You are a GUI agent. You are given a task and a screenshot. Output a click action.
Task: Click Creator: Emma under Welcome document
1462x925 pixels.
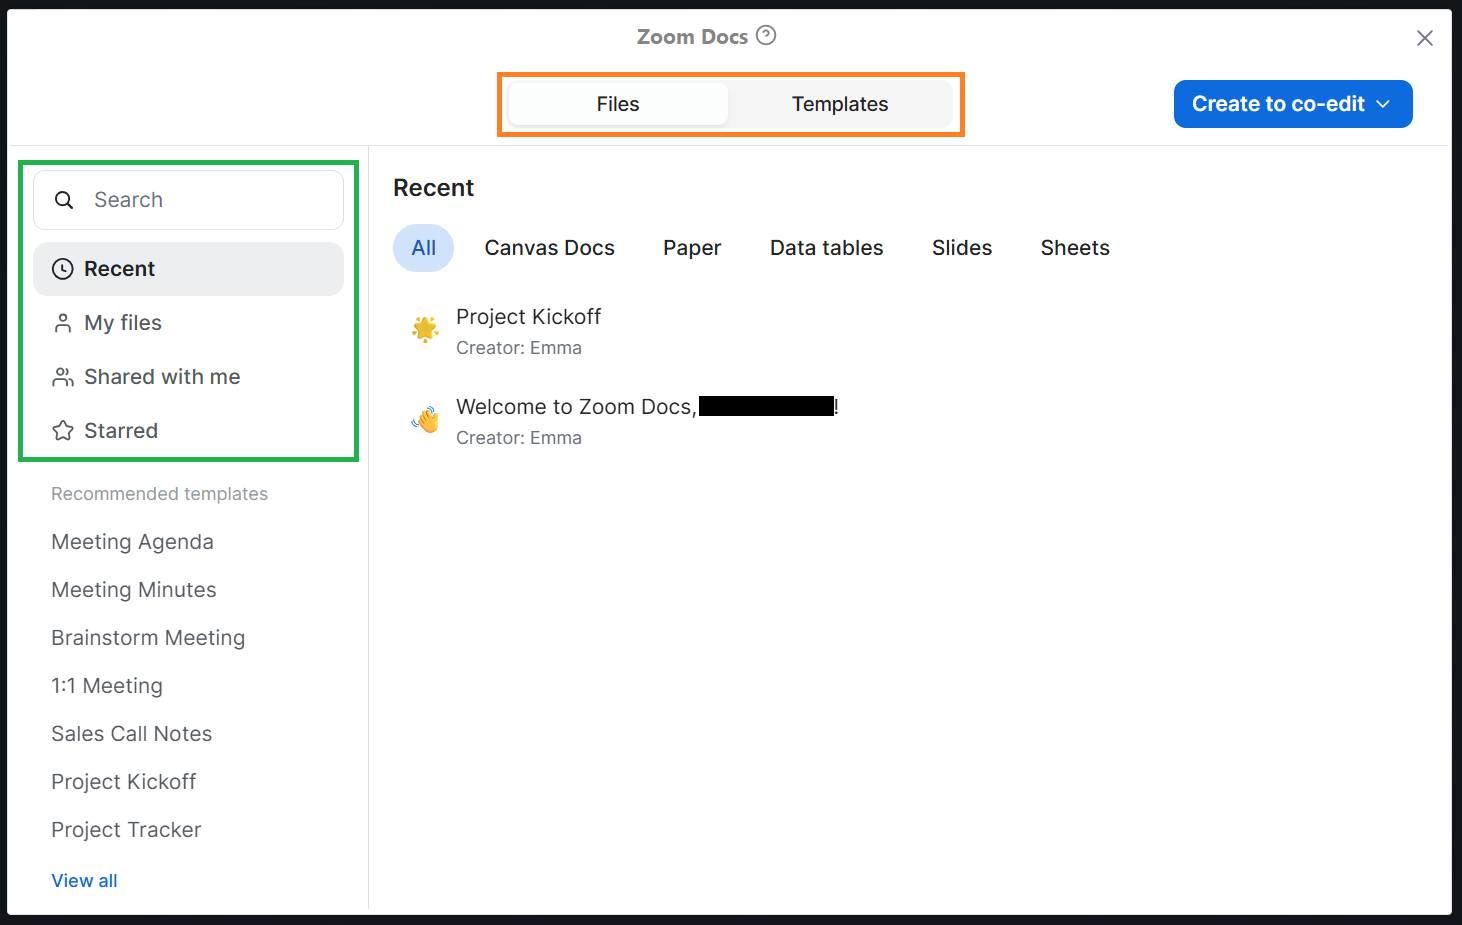coord(519,438)
